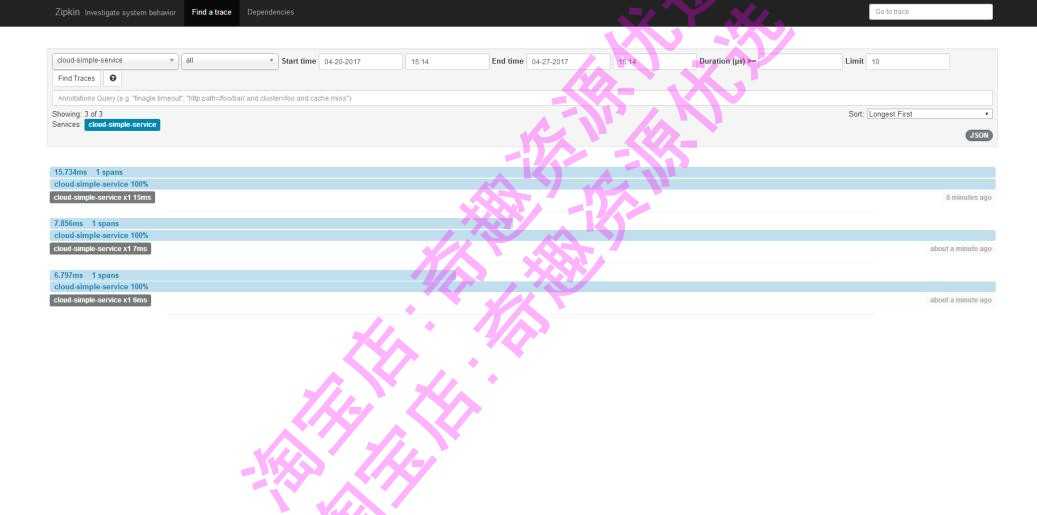Open the cloud-simple-service service dropdown
1037x515 pixels.
coord(115,61)
